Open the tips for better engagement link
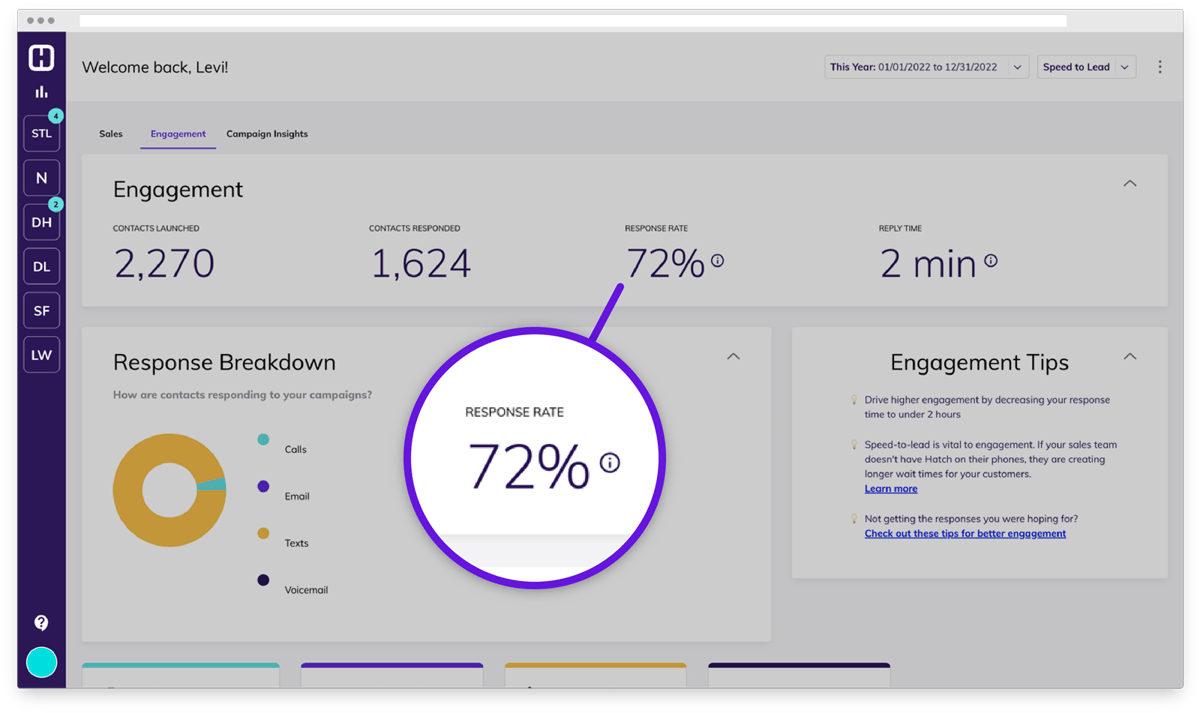The width and height of the screenshot is (1200, 713). point(964,533)
